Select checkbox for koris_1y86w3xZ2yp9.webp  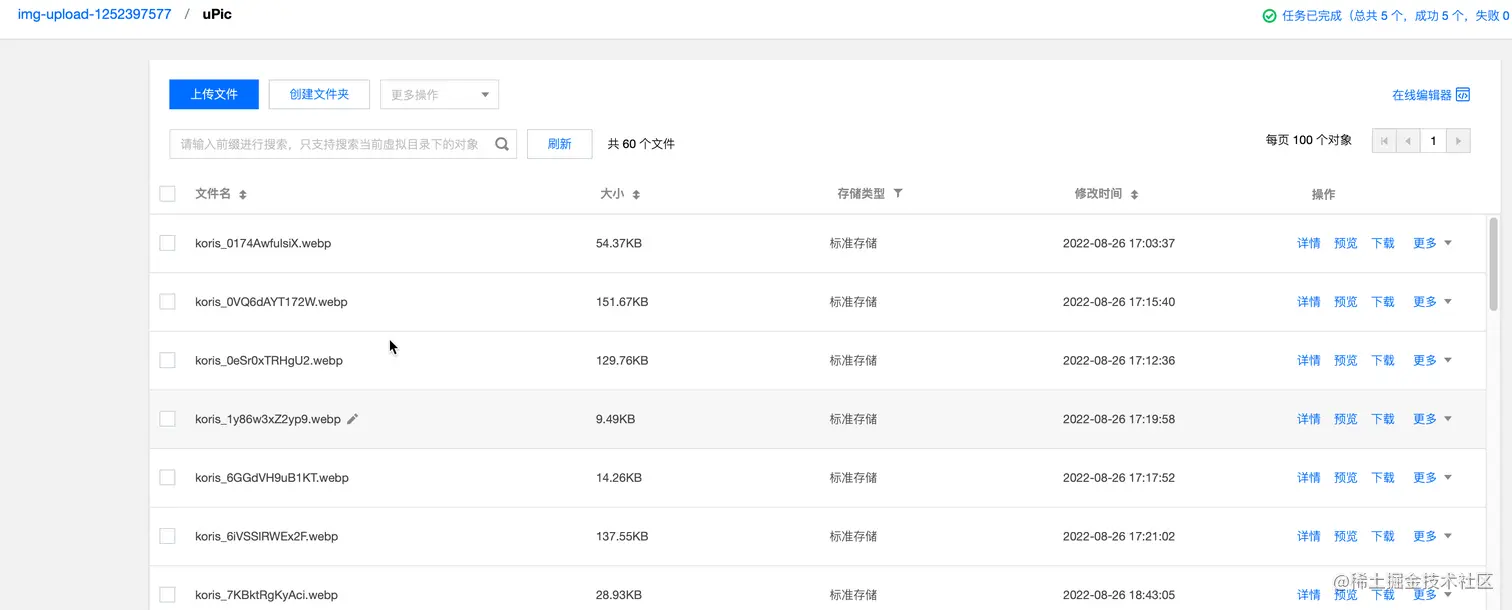click(x=167, y=419)
